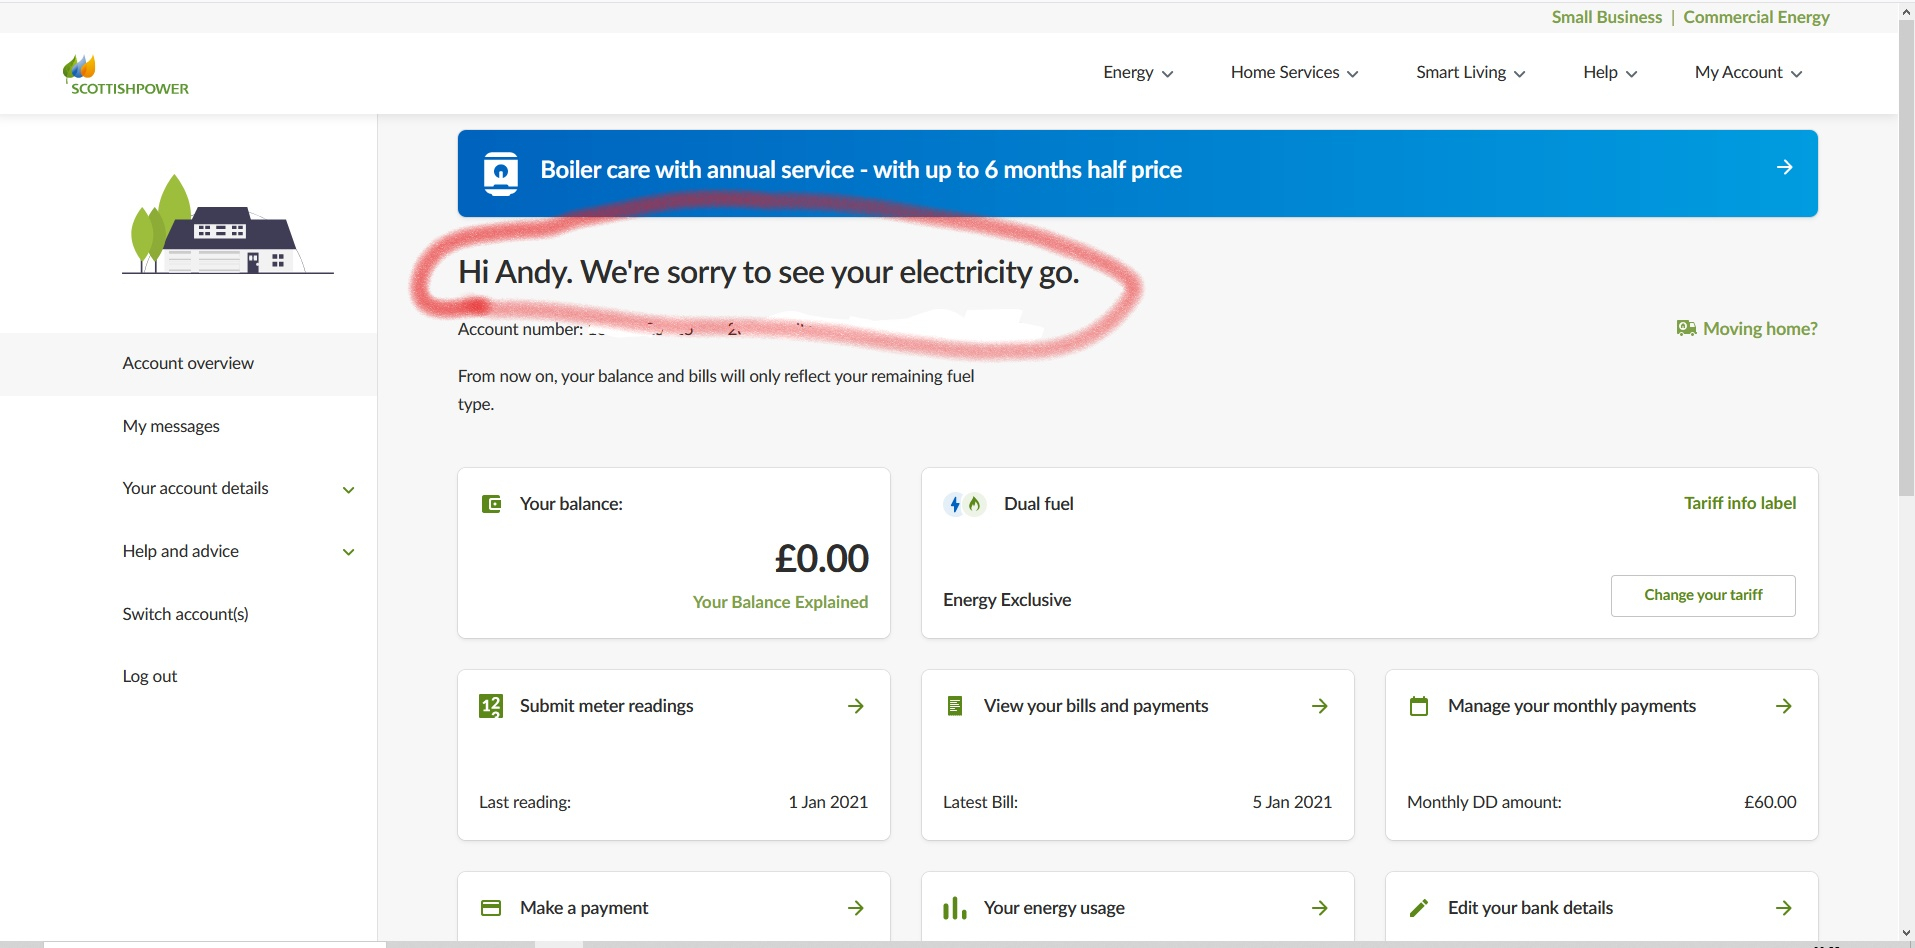Image resolution: width=1915 pixels, height=948 pixels.
Task: Open Your Balance Explained link
Action: click(x=780, y=602)
